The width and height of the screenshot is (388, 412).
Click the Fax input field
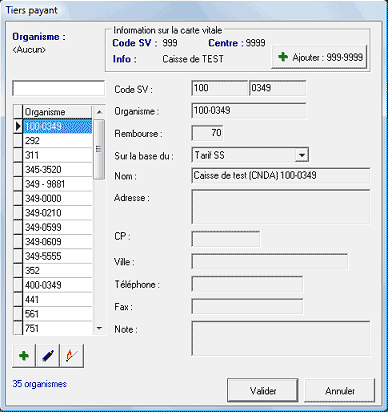click(247, 306)
